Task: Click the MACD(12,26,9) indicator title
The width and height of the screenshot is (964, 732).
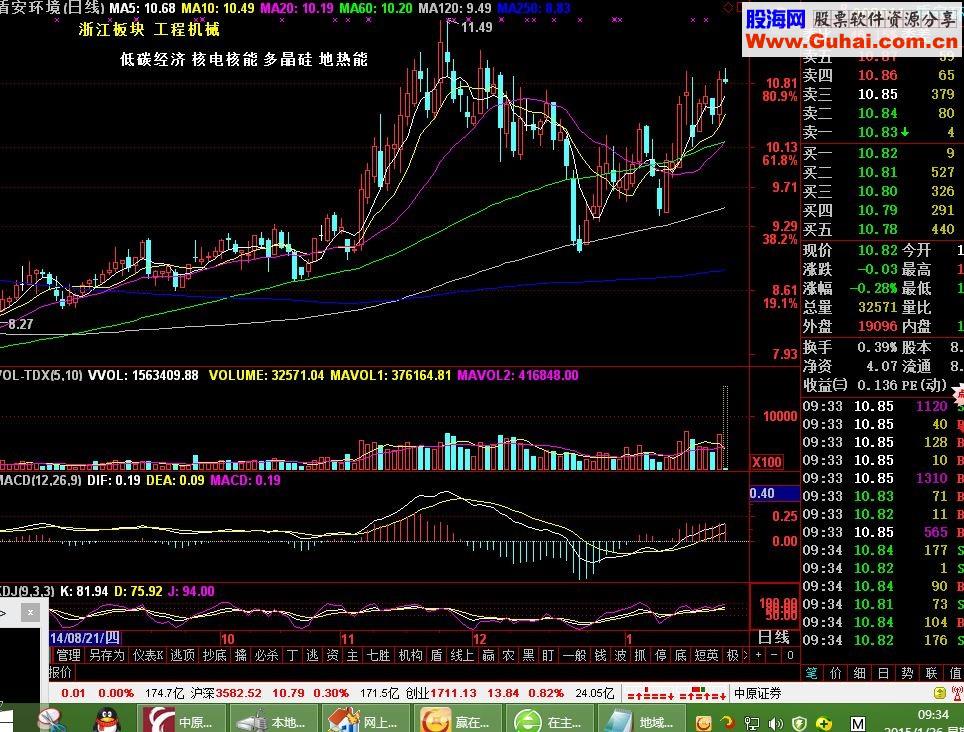Action: (40, 480)
